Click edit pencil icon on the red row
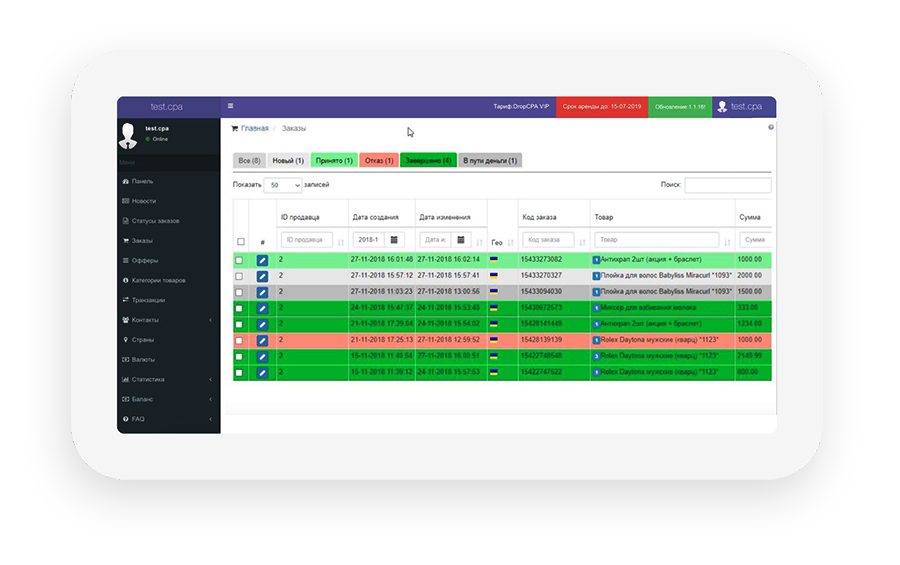 click(262, 341)
